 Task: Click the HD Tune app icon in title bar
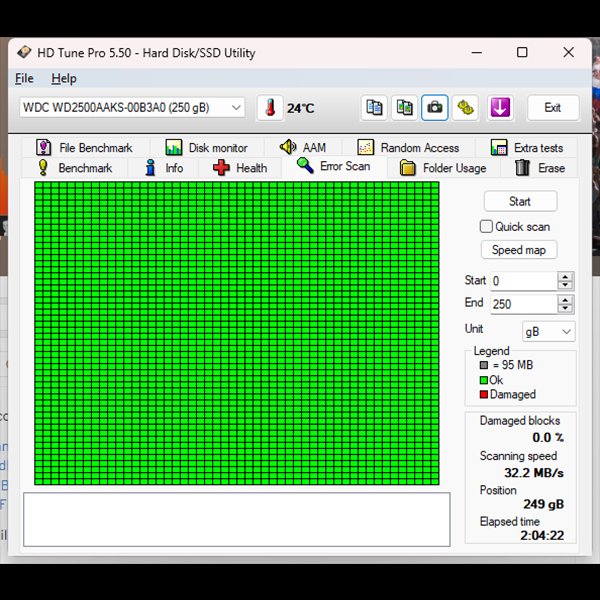(24, 52)
